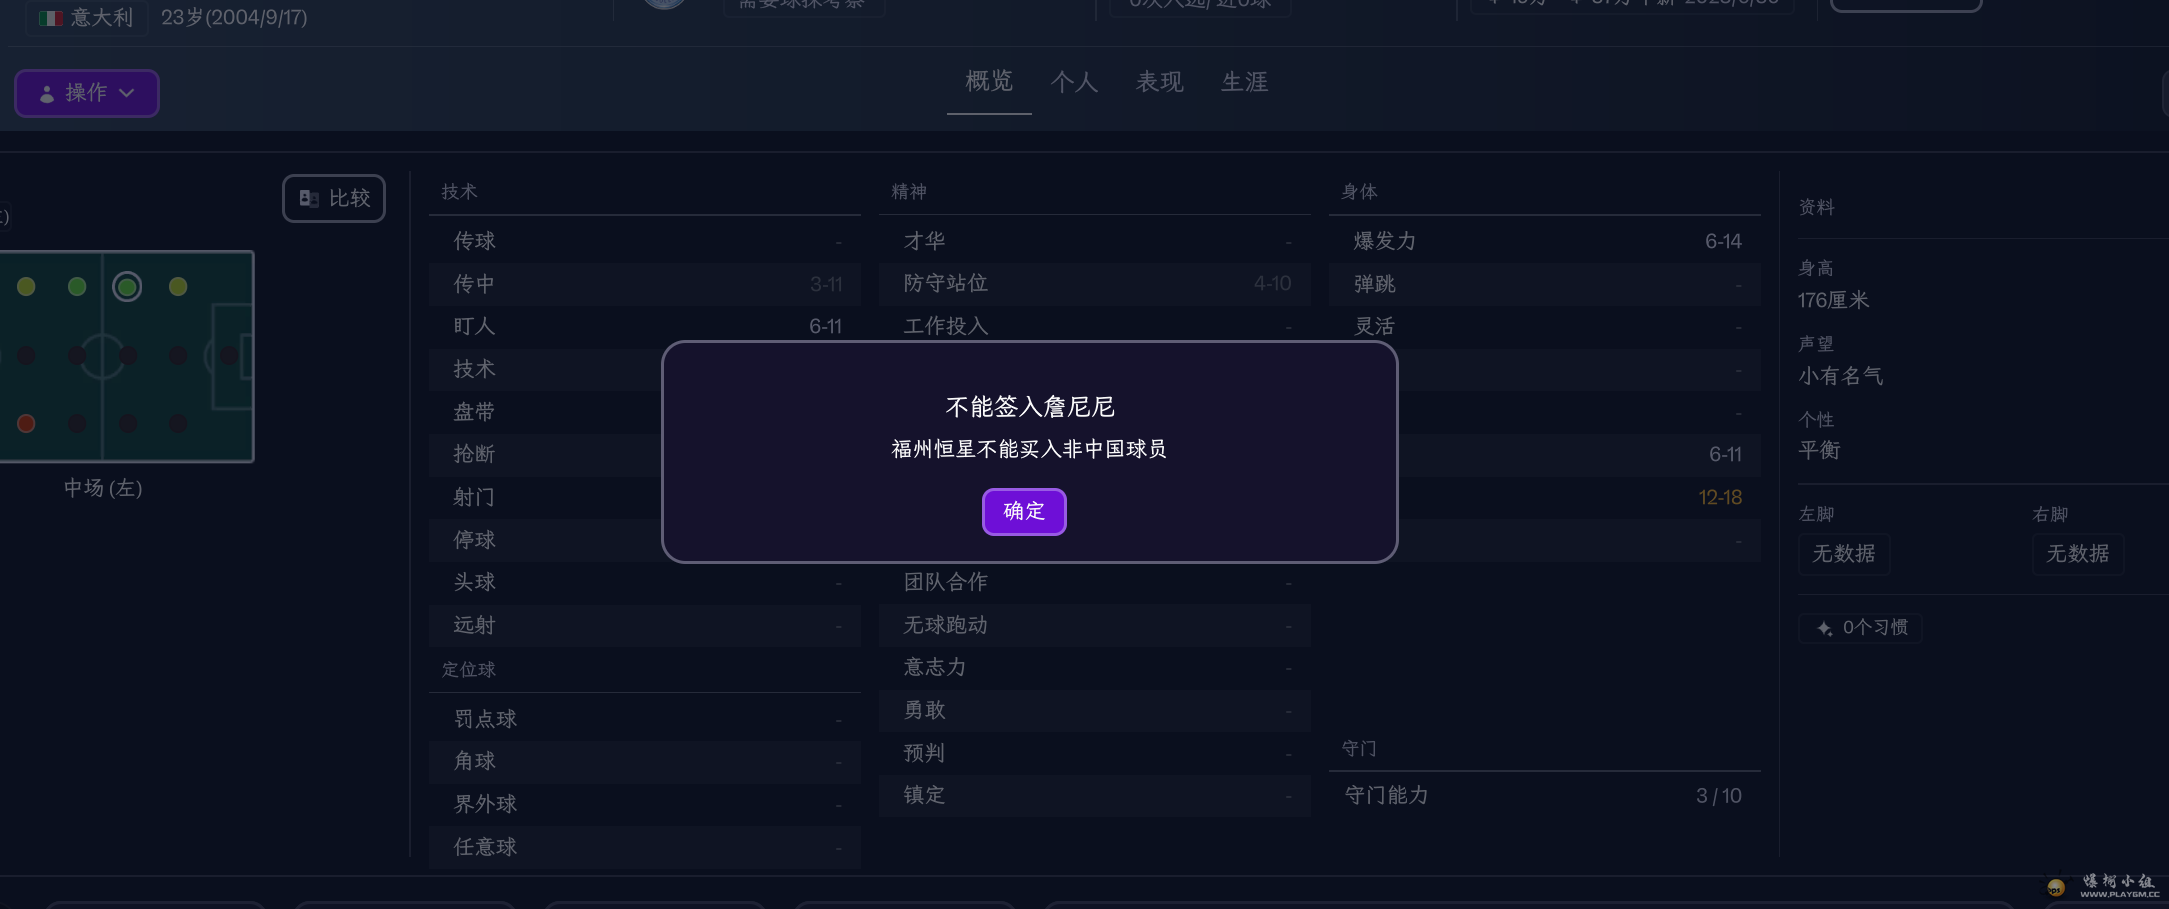Open the 生涯 tab
Screen dimensions: 2169x909
tap(1243, 82)
